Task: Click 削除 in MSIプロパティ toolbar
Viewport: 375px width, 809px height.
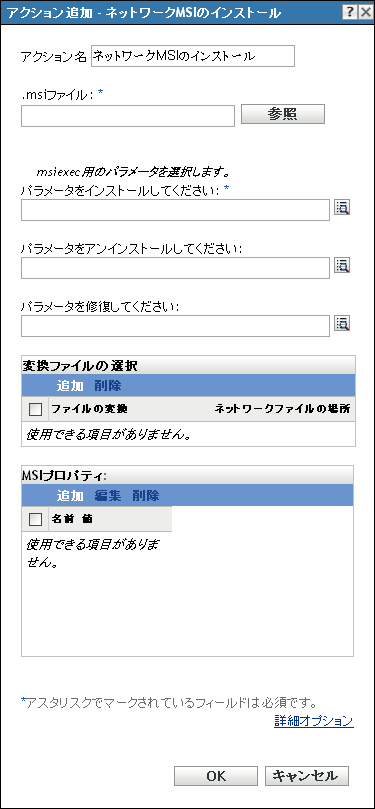Action: coord(146,495)
